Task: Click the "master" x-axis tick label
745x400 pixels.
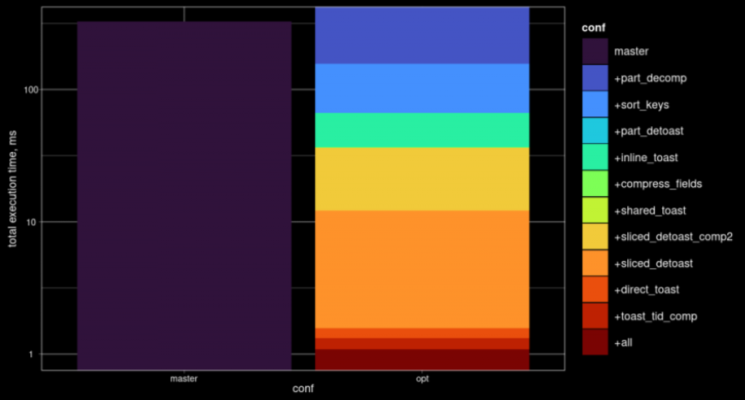Action: coord(184,378)
